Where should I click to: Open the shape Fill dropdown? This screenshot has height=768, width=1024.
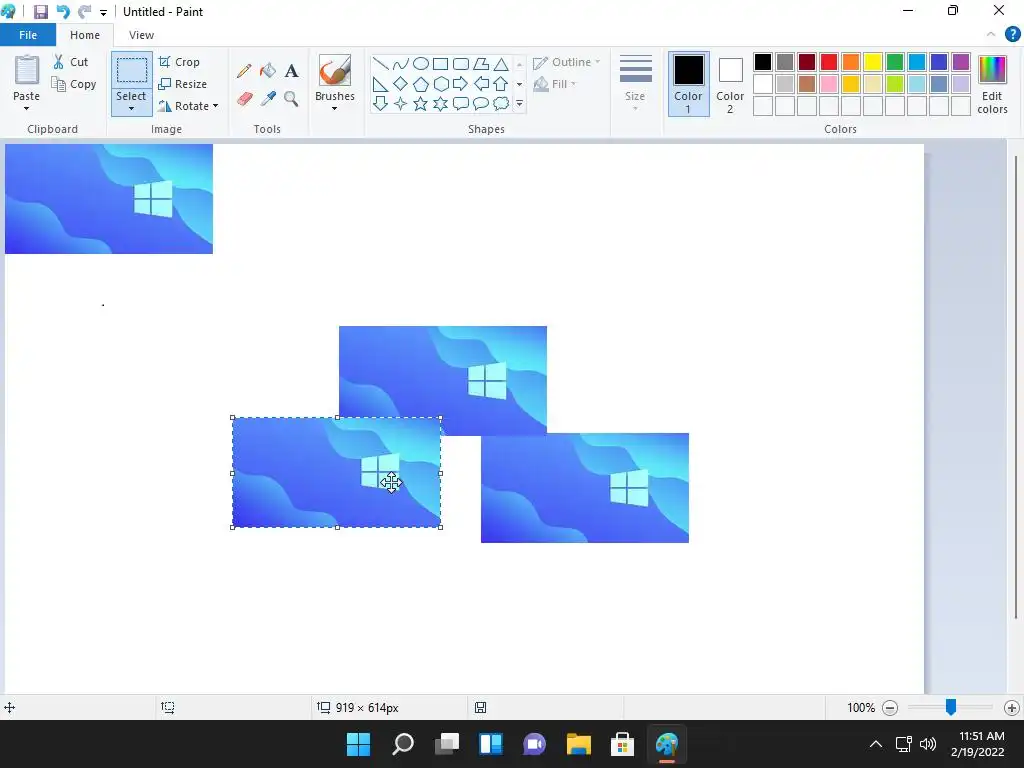[x=555, y=84]
